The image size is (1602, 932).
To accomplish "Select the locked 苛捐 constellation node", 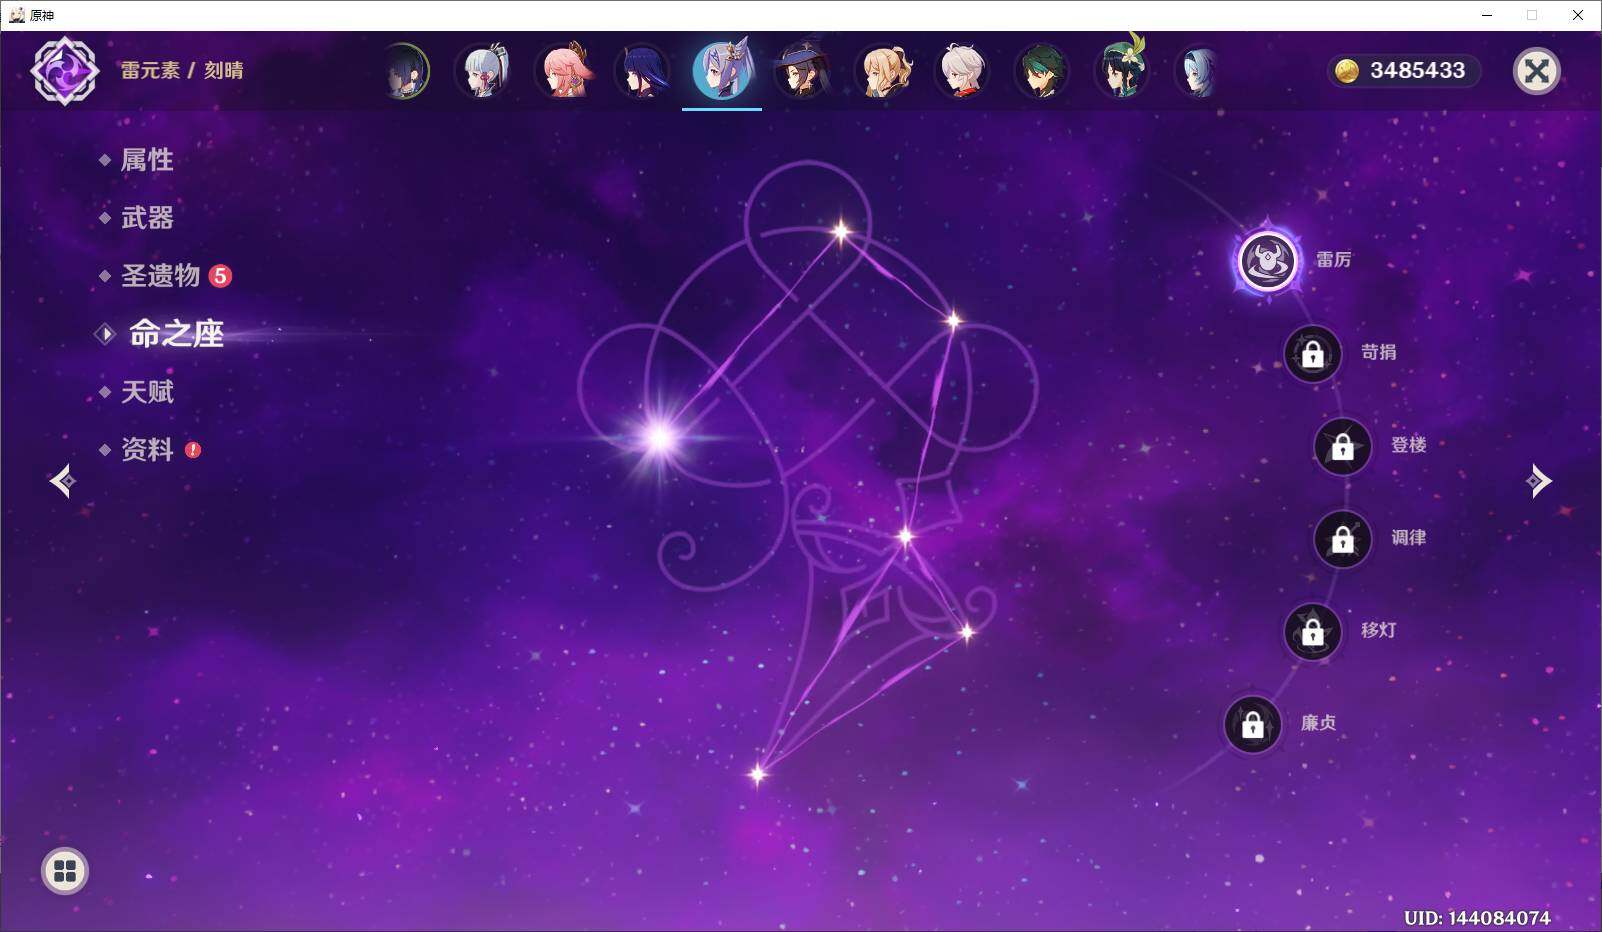I will point(1312,353).
